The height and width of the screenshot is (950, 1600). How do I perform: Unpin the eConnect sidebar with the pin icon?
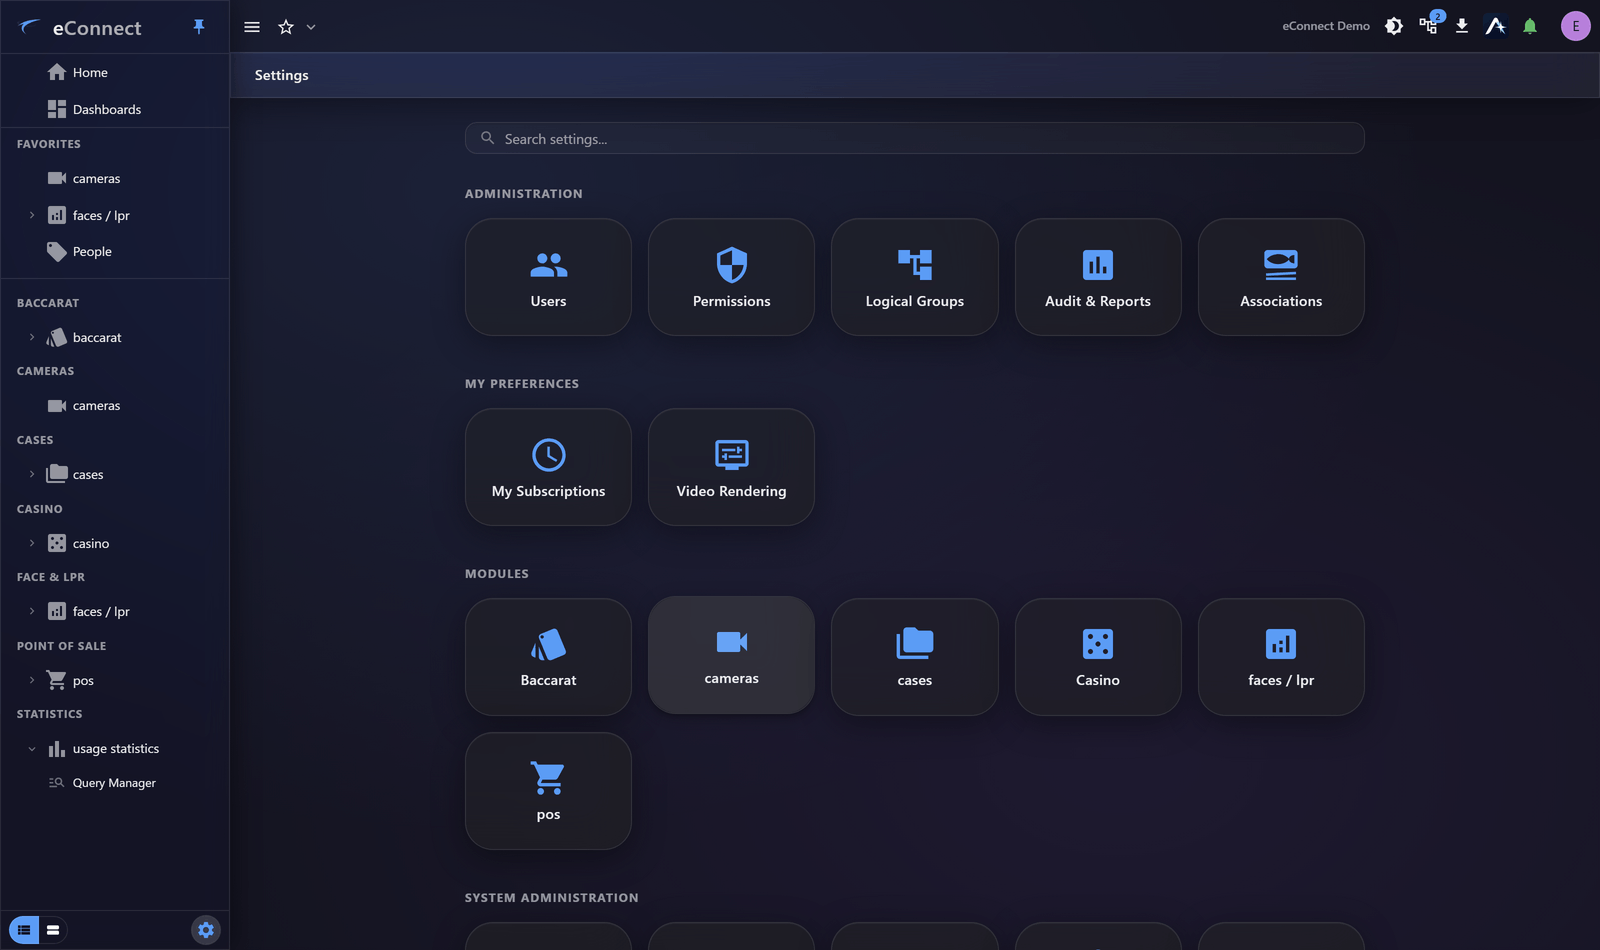[199, 27]
